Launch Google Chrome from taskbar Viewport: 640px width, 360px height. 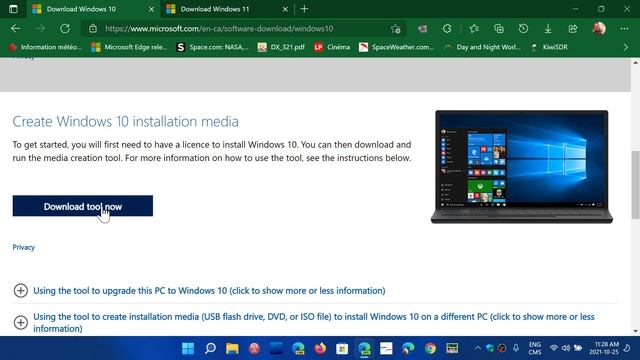click(x=430, y=348)
